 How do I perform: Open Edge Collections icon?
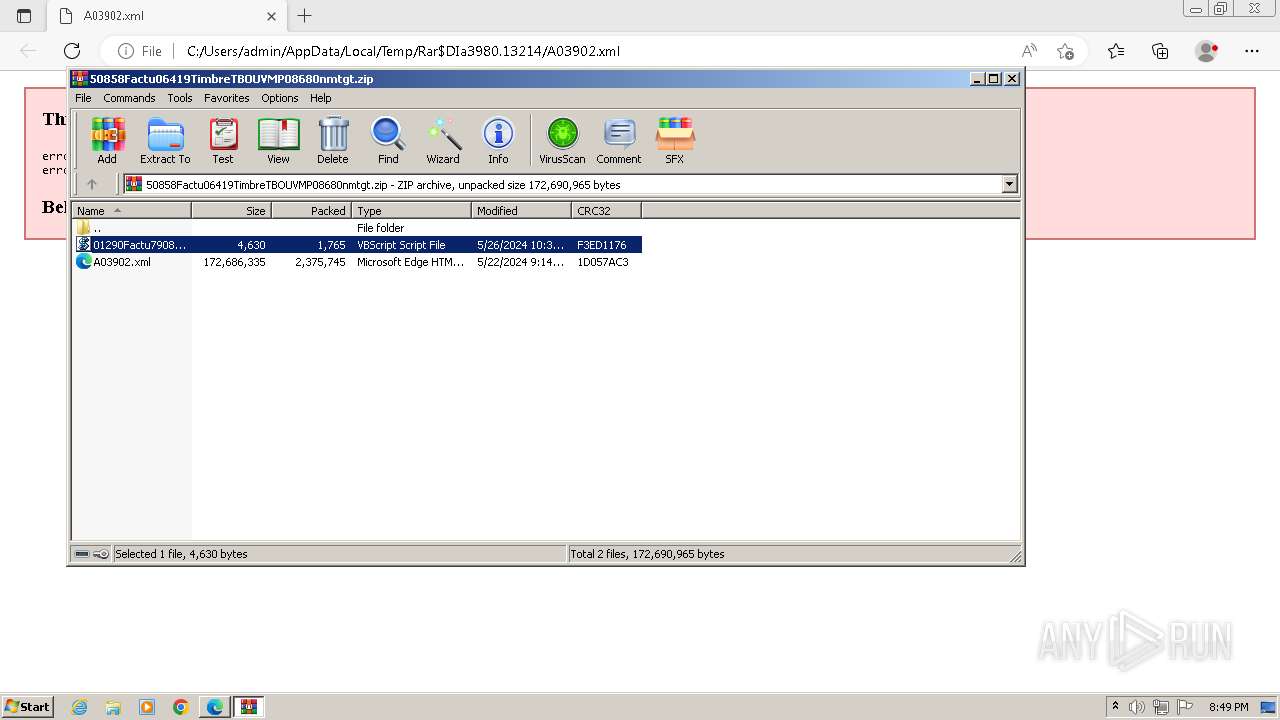pyautogui.click(x=1160, y=51)
